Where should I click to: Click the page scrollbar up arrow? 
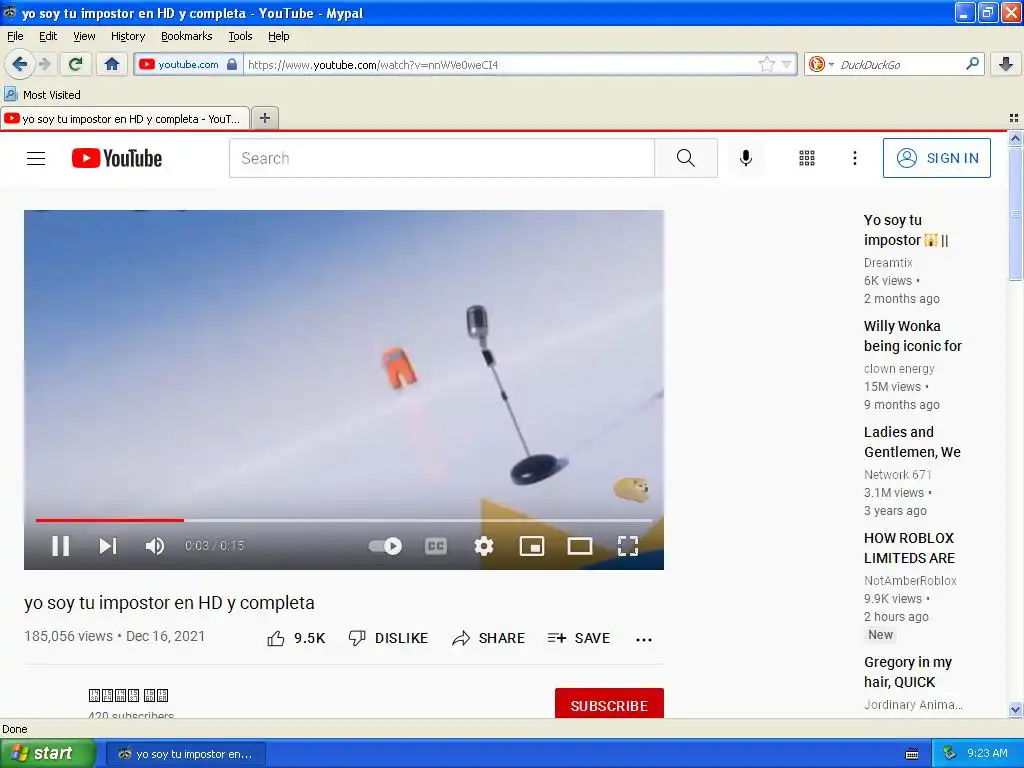(1015, 138)
